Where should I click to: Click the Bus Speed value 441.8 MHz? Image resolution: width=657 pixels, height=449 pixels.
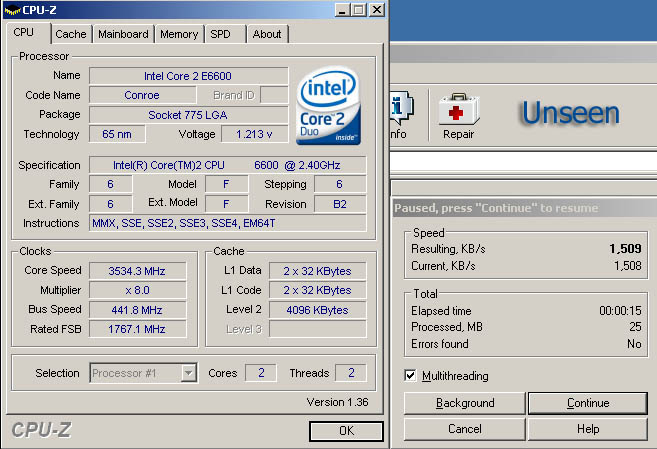point(137,310)
